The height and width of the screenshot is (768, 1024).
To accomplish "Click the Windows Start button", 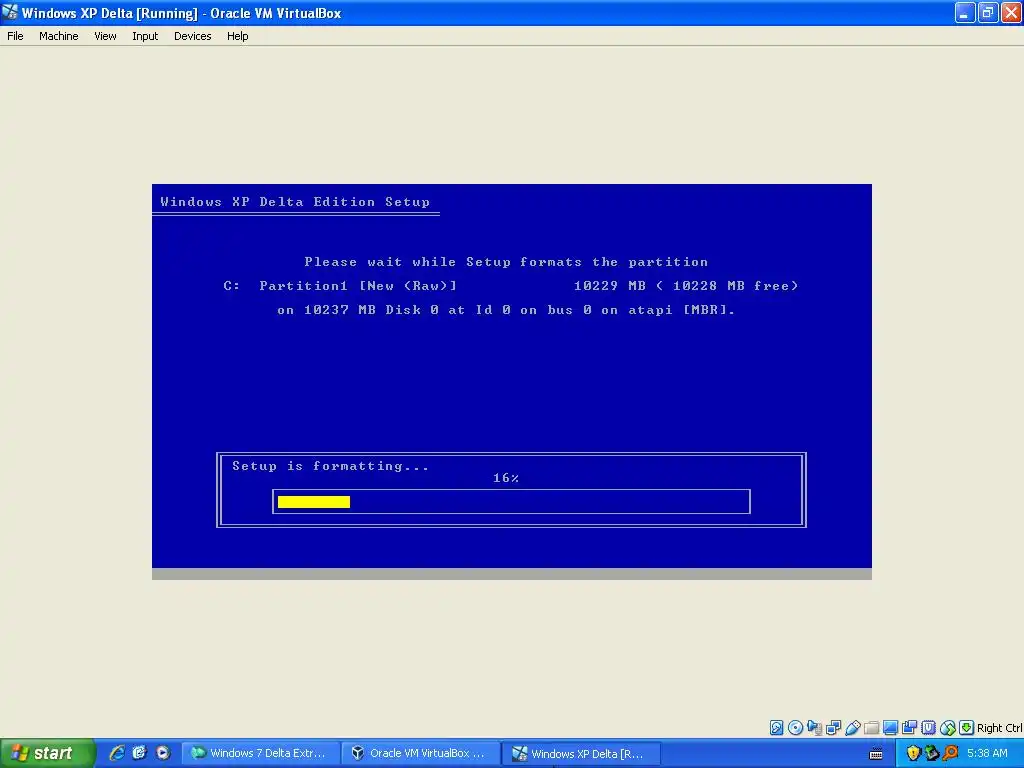I will [48, 753].
